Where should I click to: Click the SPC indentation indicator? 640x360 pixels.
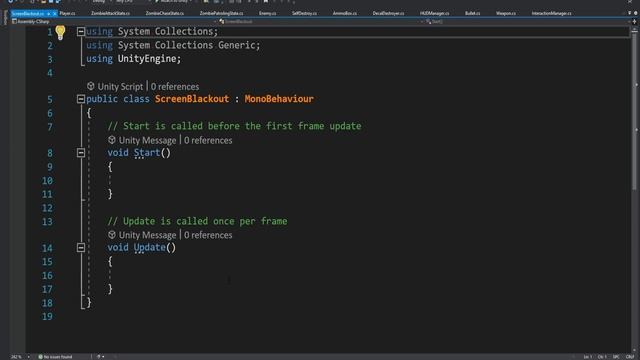click(x=616, y=357)
